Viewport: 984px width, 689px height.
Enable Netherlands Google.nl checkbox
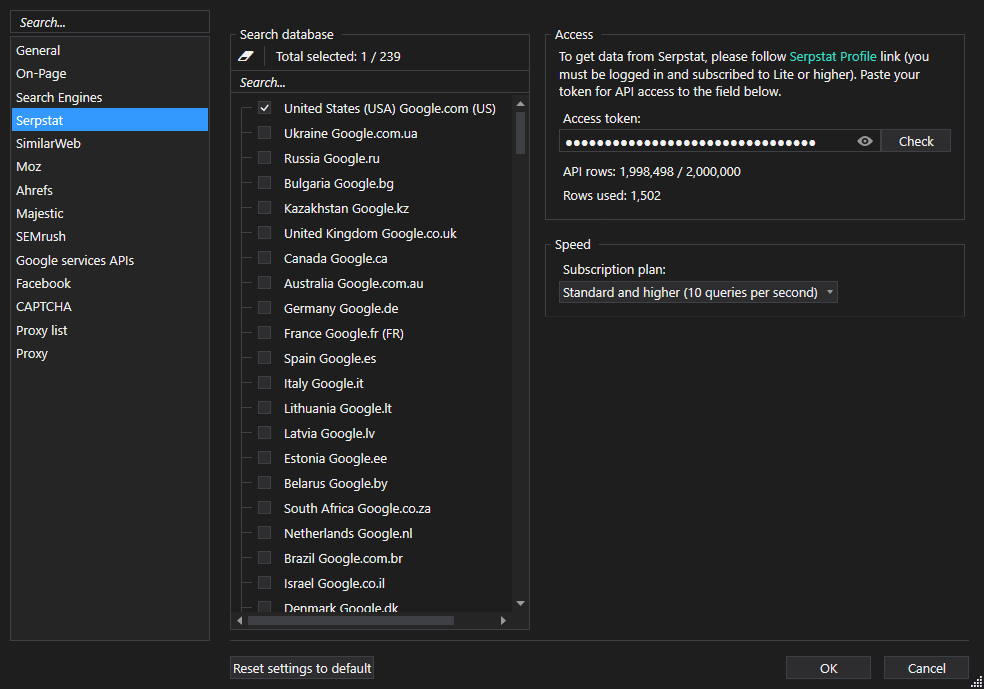[x=265, y=533]
